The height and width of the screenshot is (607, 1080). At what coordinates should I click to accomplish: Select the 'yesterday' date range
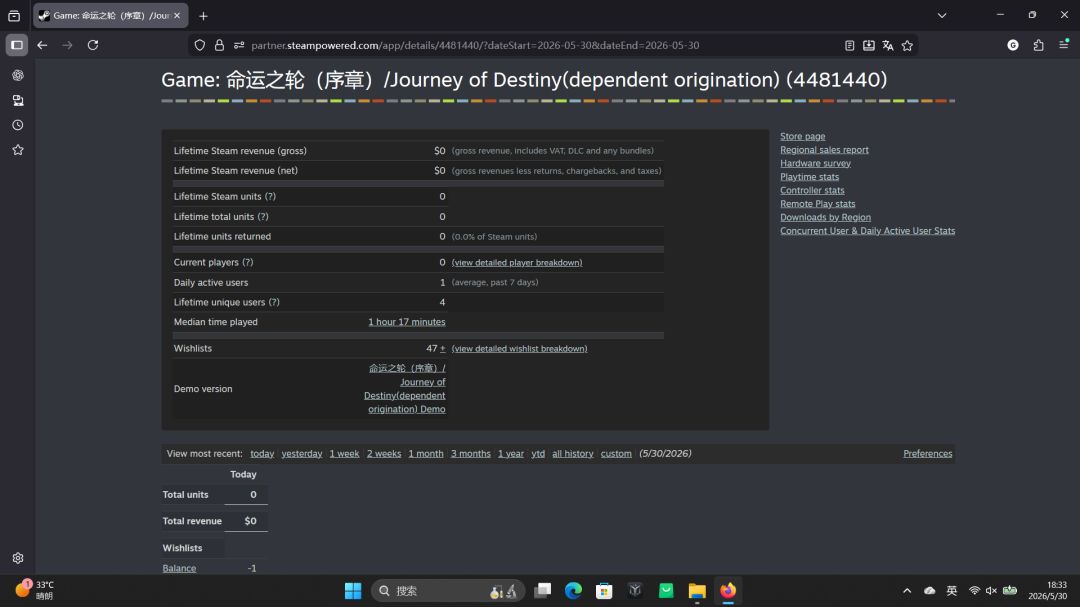click(x=302, y=453)
